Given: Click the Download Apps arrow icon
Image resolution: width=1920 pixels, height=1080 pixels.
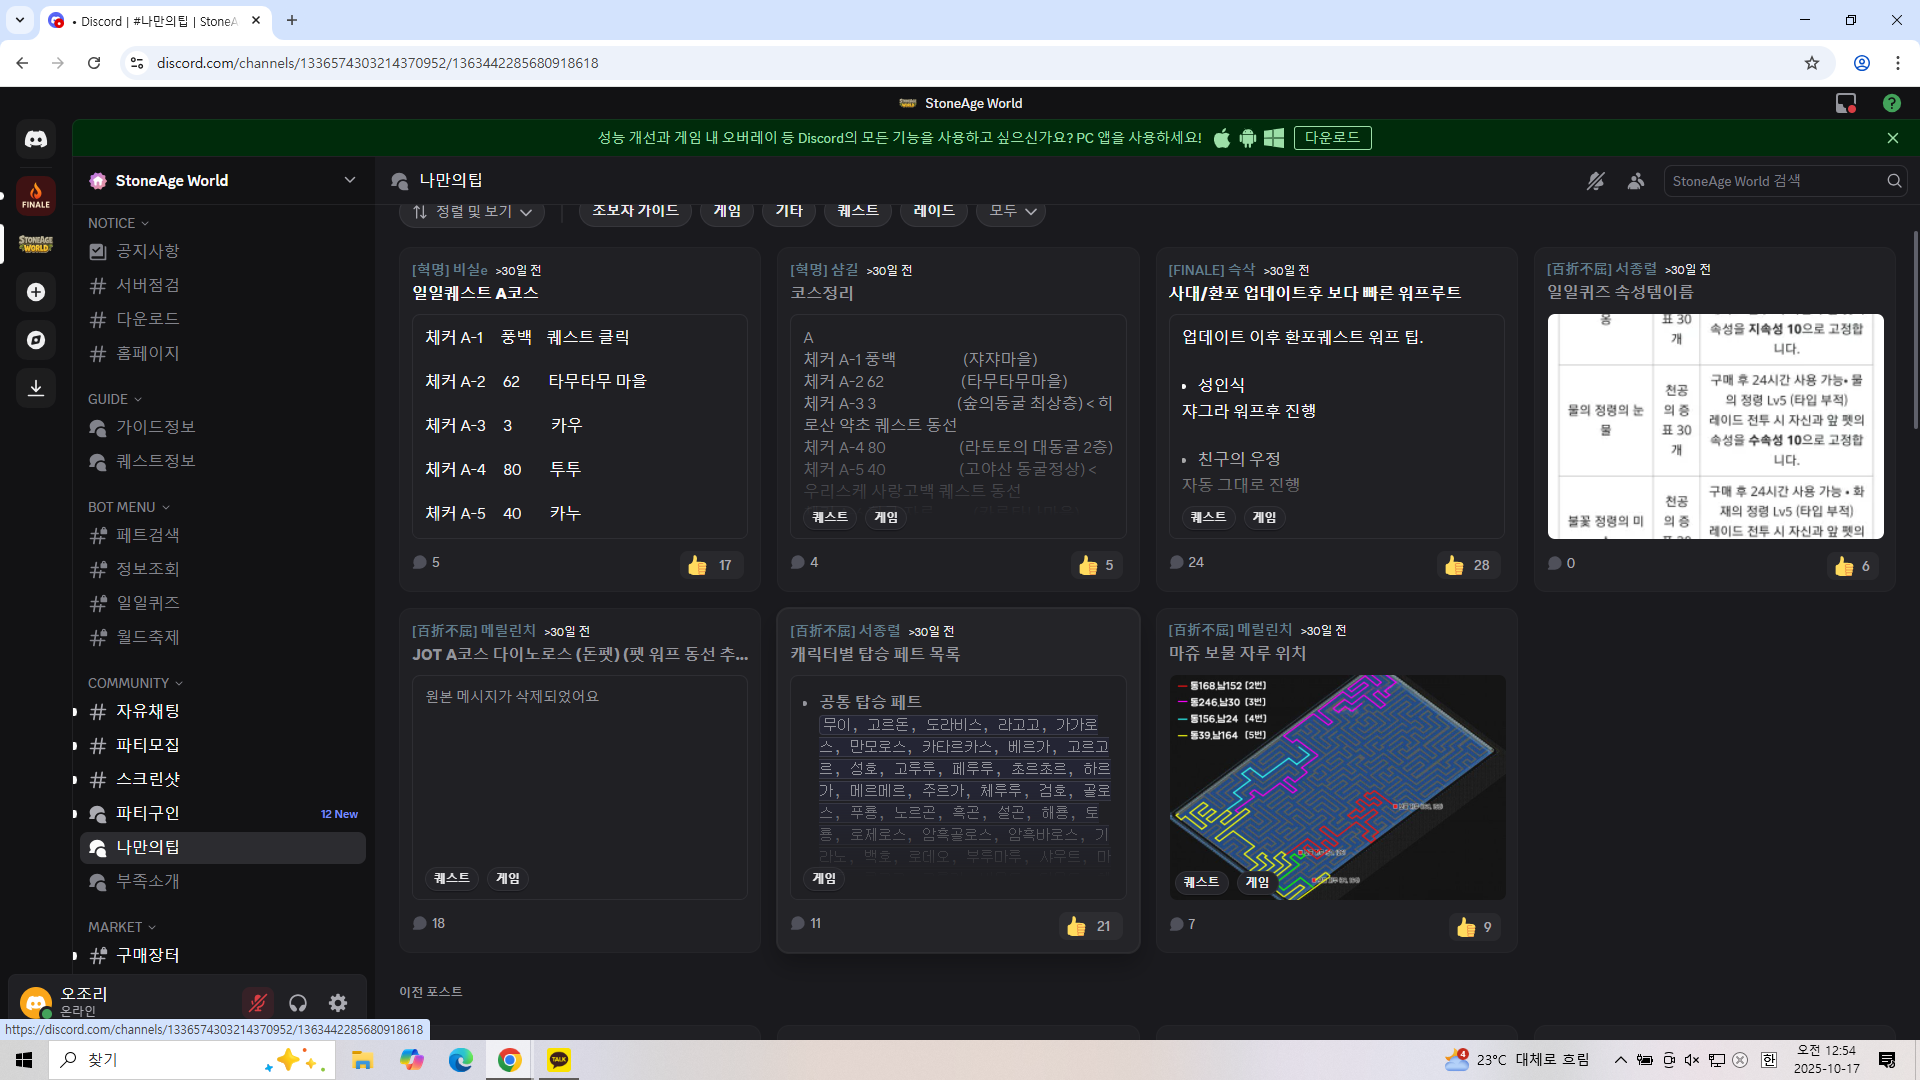Looking at the screenshot, I should click(36, 388).
